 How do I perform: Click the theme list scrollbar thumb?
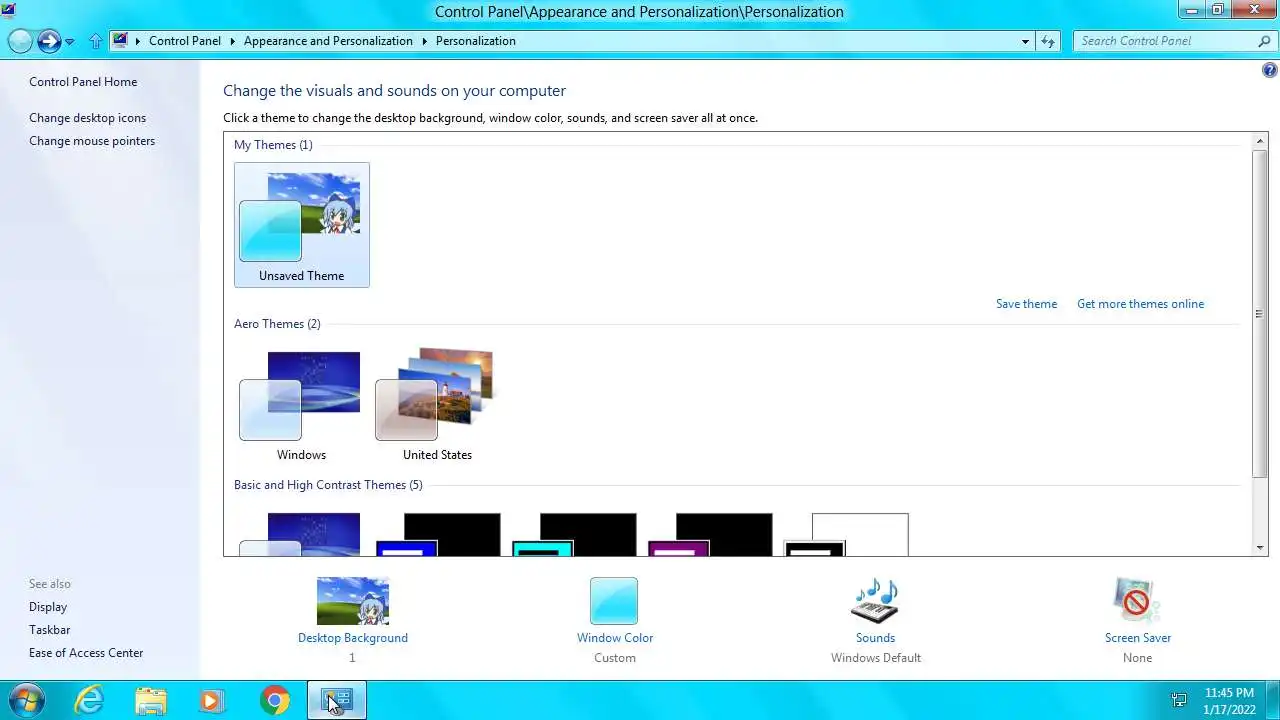coord(1260,314)
